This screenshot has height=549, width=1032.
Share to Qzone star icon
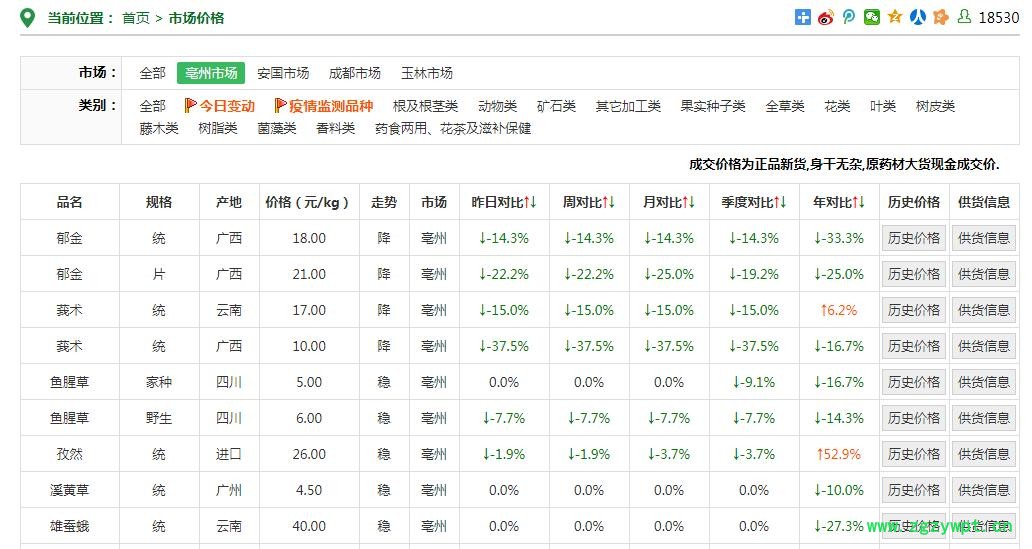[894, 17]
